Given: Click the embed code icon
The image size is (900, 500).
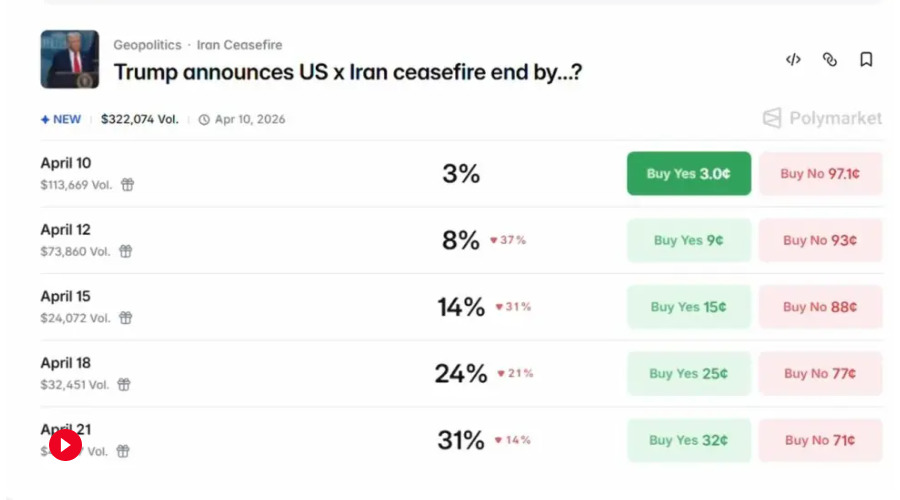Looking at the screenshot, I should tap(793, 60).
